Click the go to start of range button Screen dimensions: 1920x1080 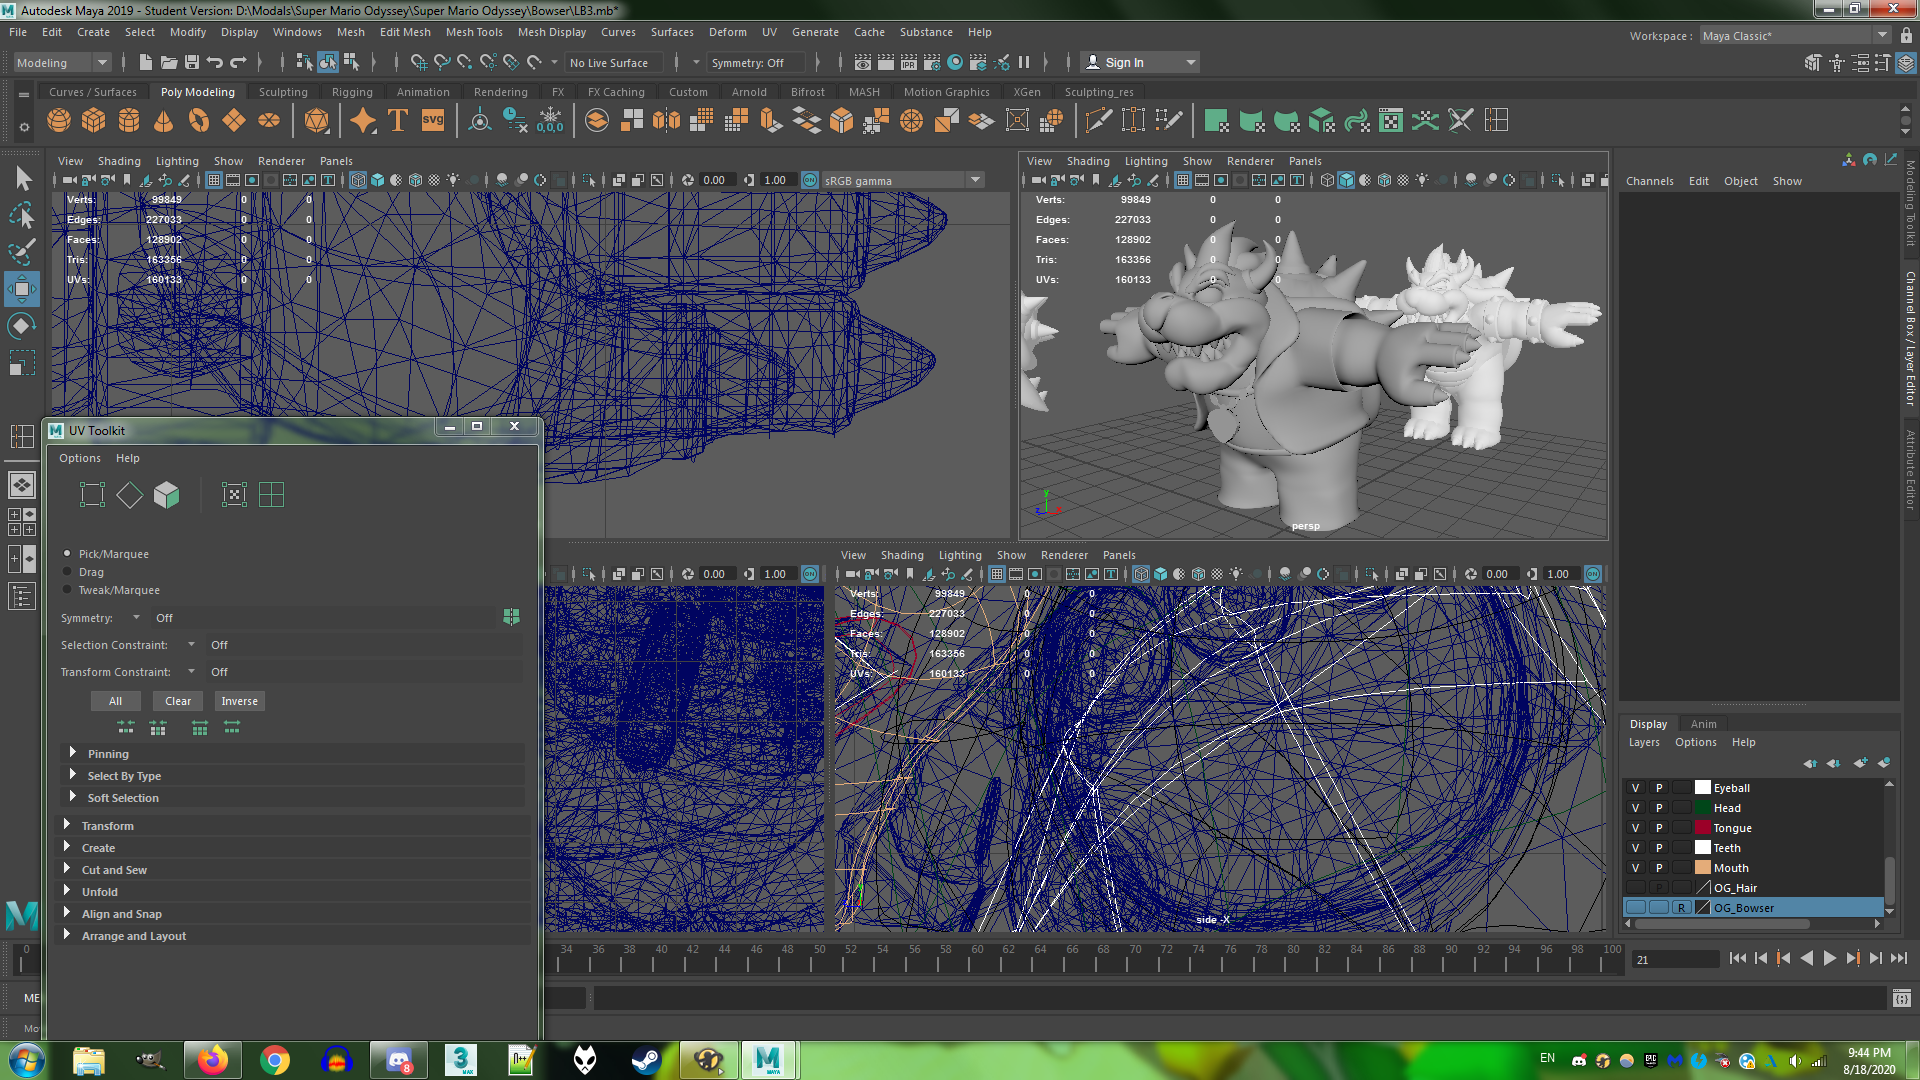(x=1738, y=958)
